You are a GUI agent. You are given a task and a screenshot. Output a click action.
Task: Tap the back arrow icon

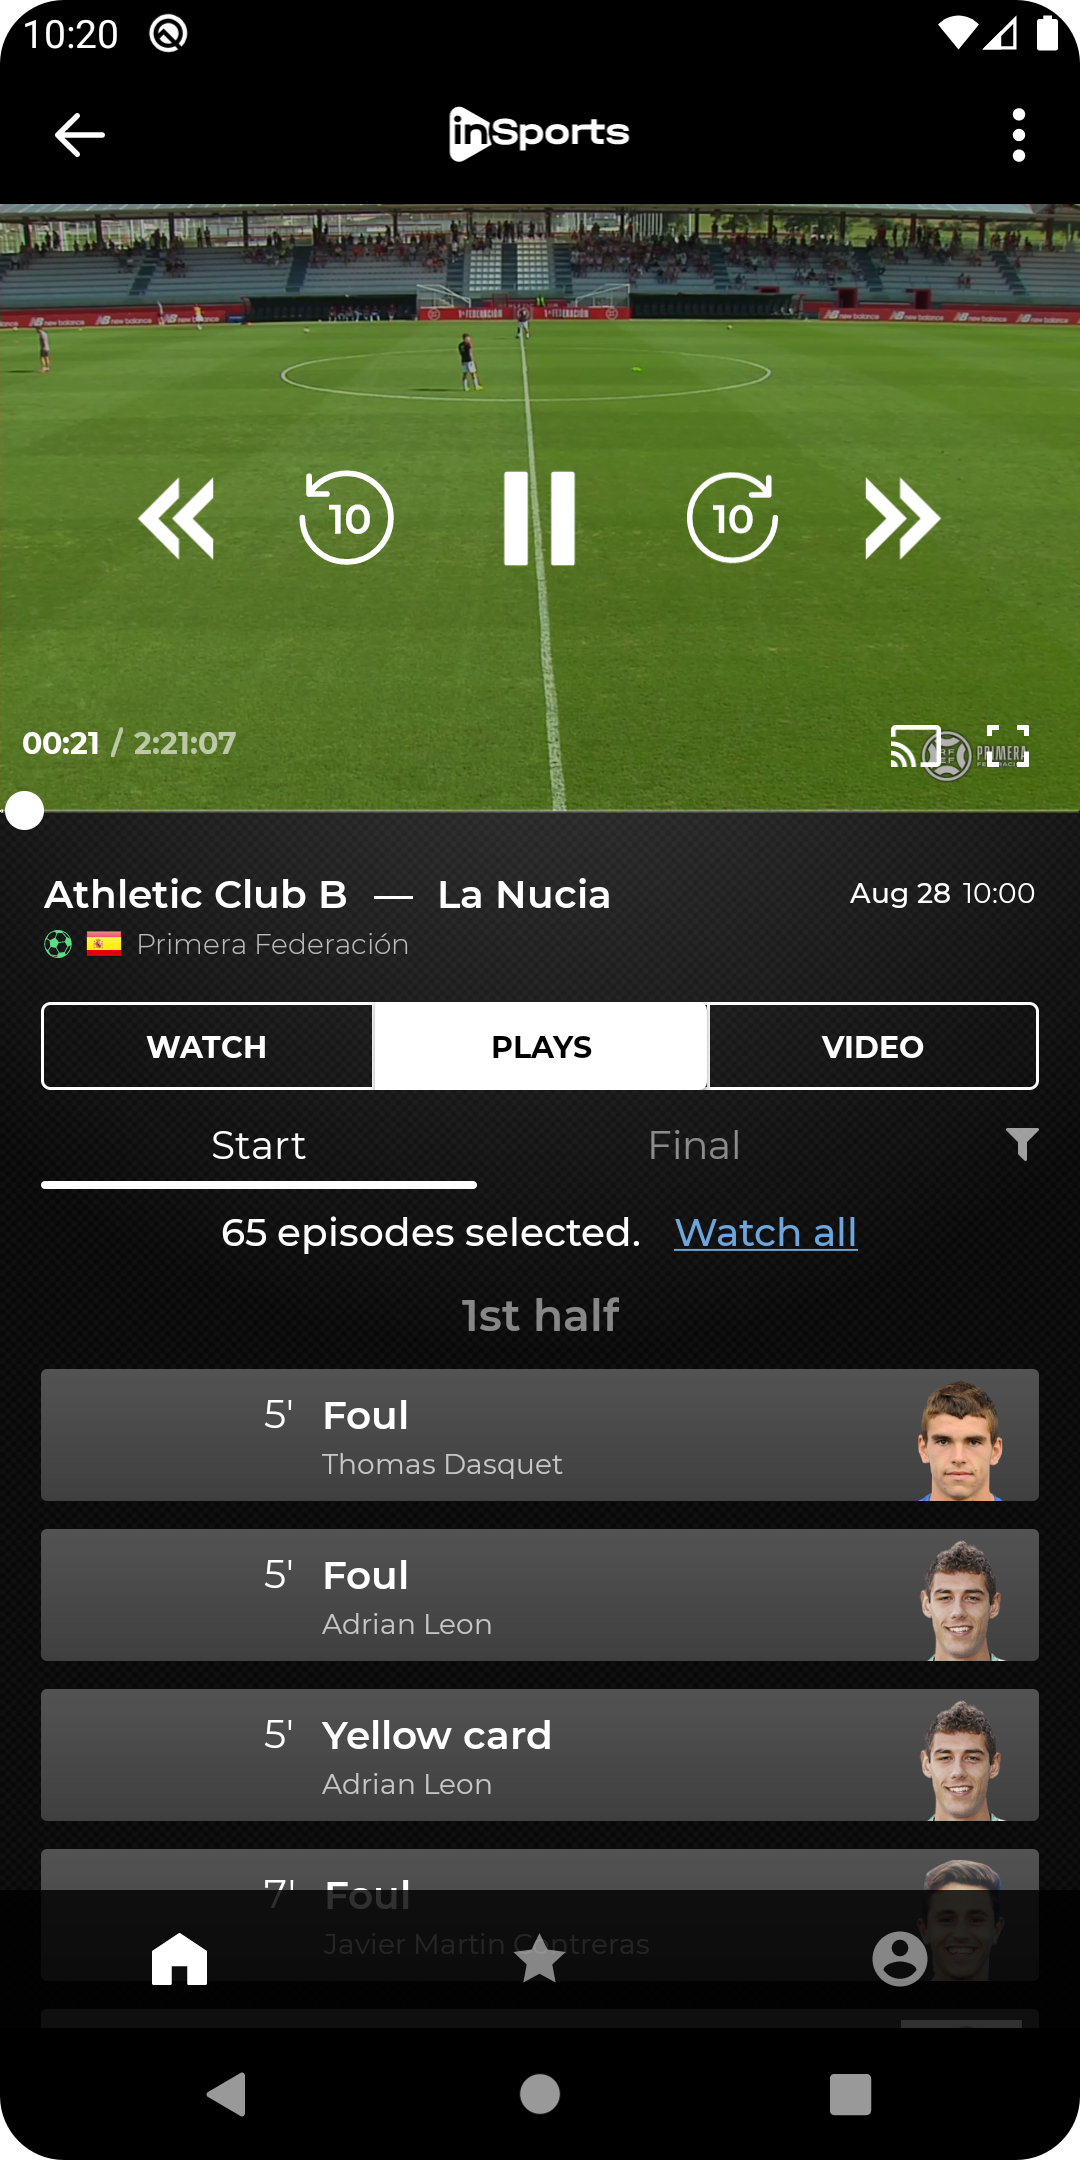tap(80, 135)
